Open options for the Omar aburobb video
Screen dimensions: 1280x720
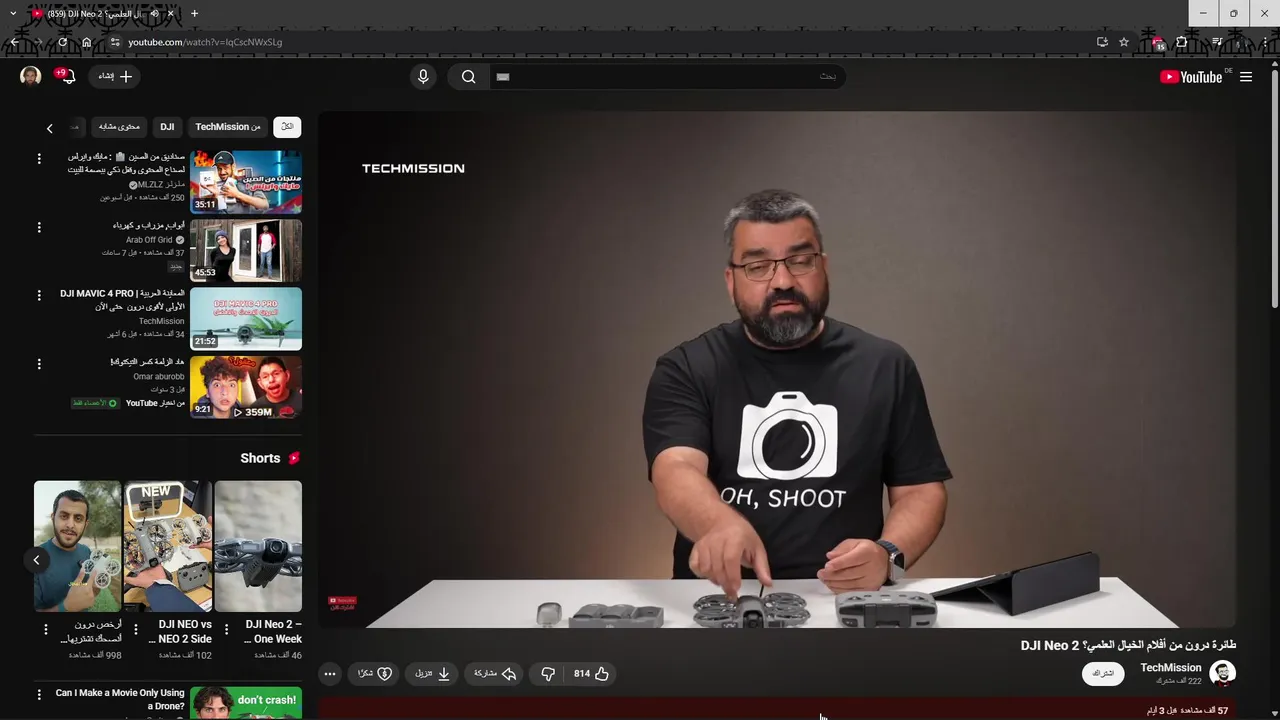click(x=39, y=364)
